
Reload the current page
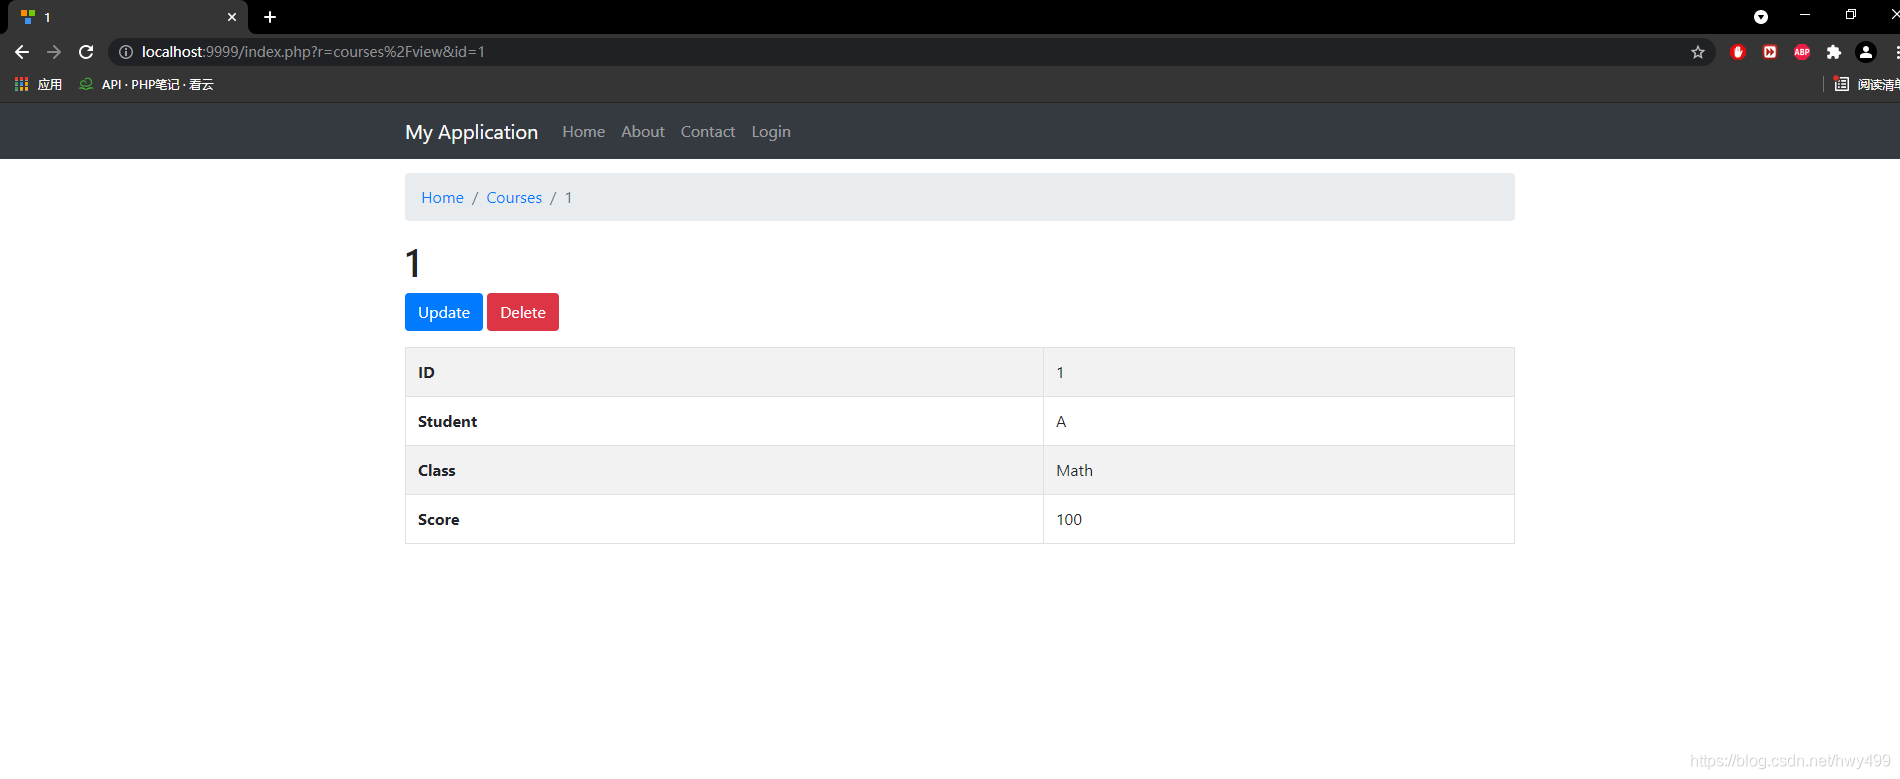click(x=86, y=52)
